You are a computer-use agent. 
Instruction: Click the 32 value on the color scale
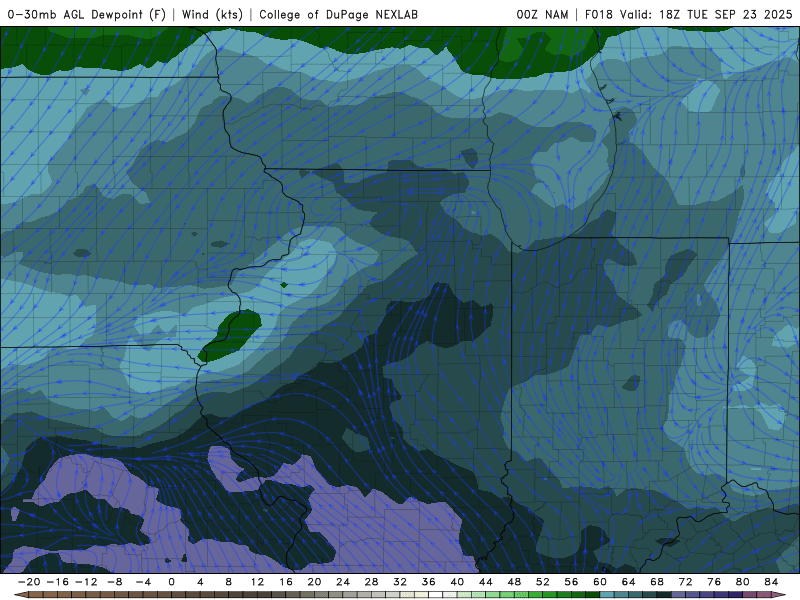point(400,582)
